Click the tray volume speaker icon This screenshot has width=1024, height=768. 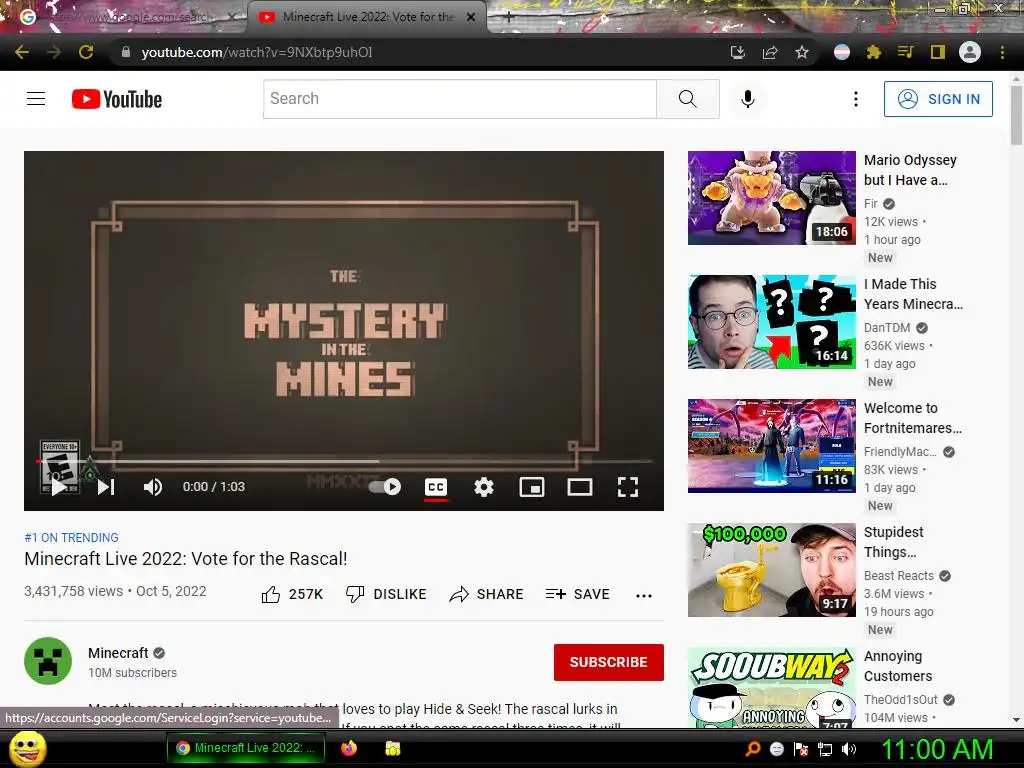(x=849, y=749)
